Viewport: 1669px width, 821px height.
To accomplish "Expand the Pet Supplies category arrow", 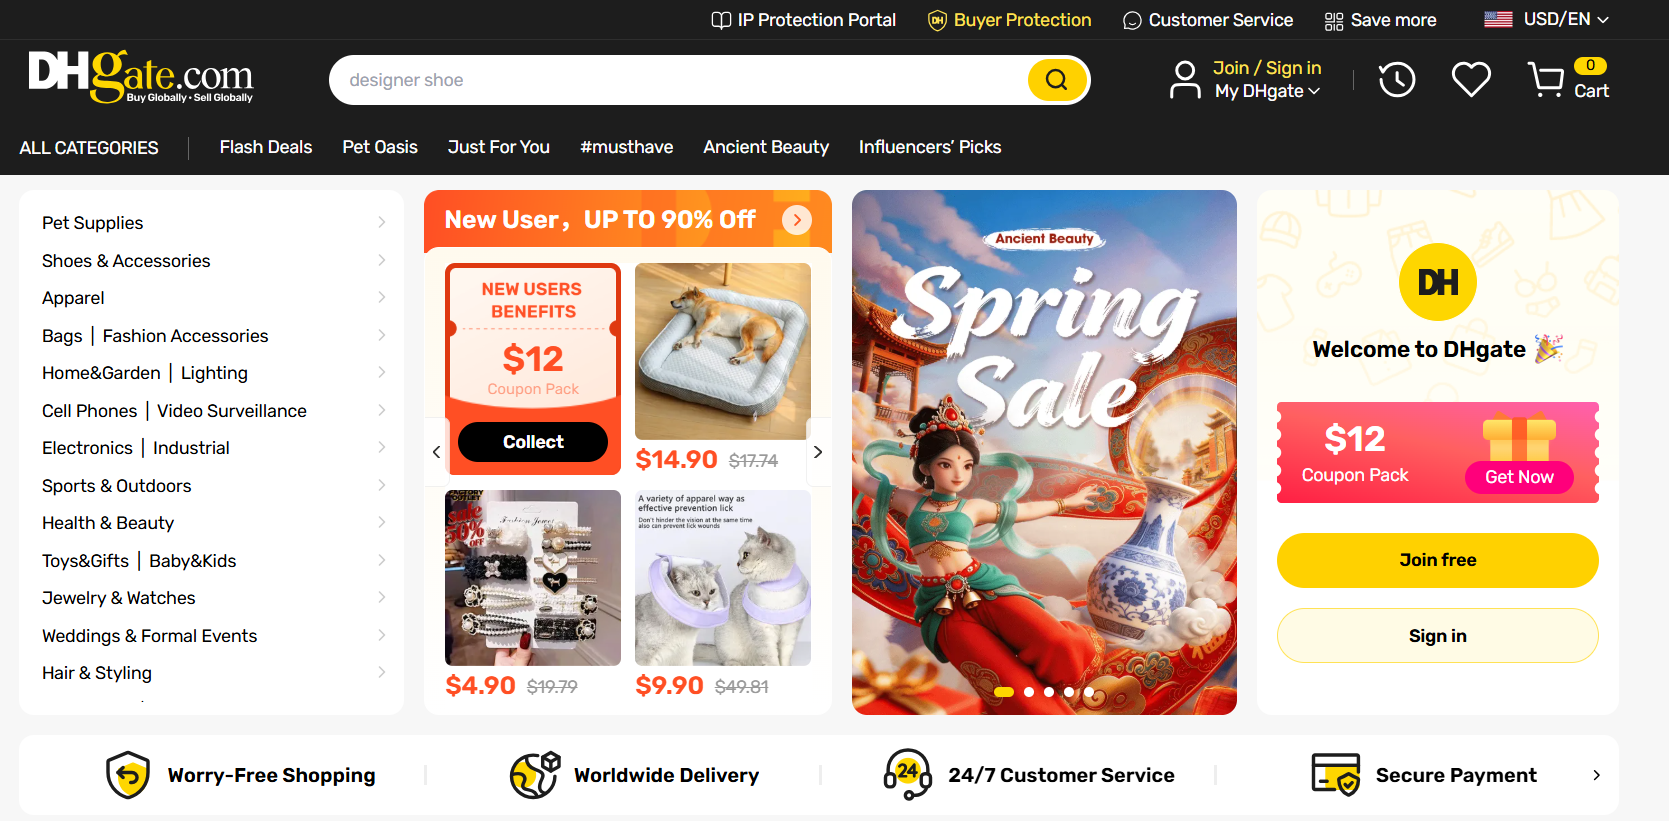I will point(381,222).
